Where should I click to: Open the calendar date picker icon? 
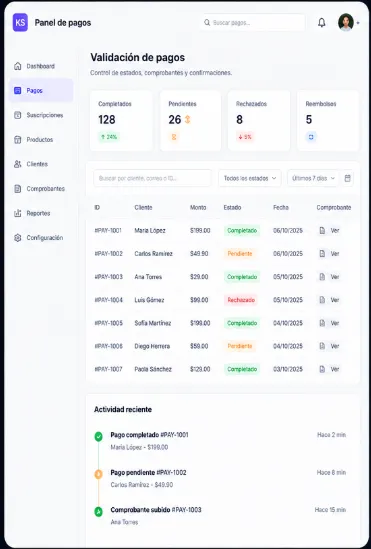point(347,178)
